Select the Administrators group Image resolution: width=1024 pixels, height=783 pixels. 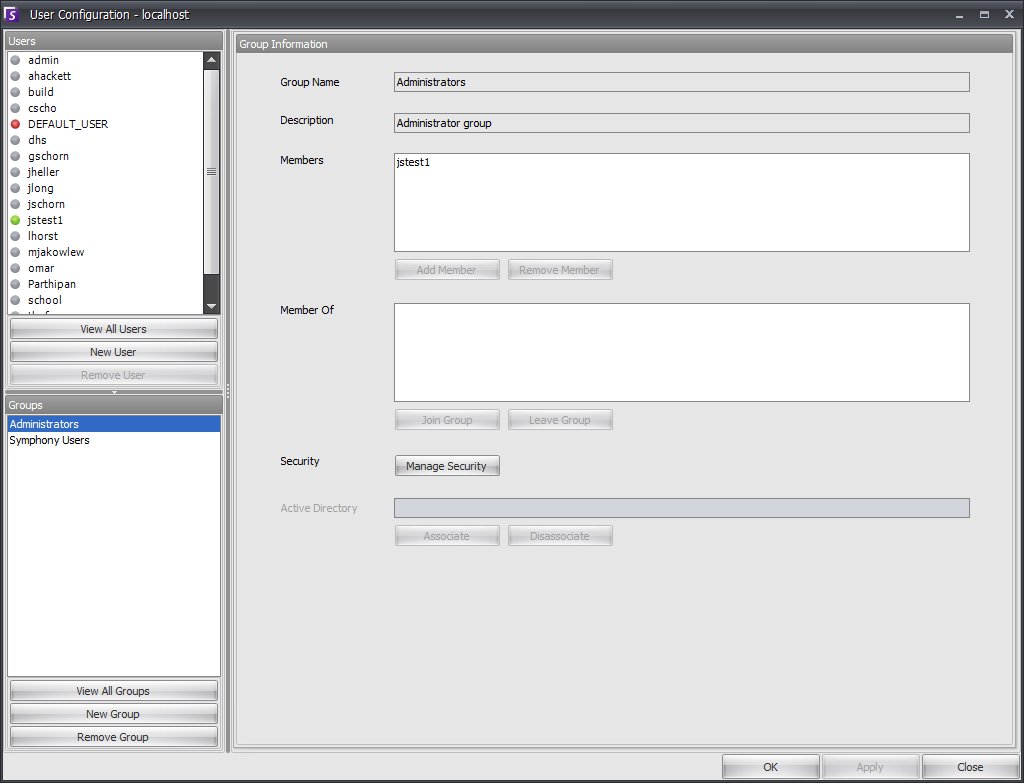tap(114, 424)
